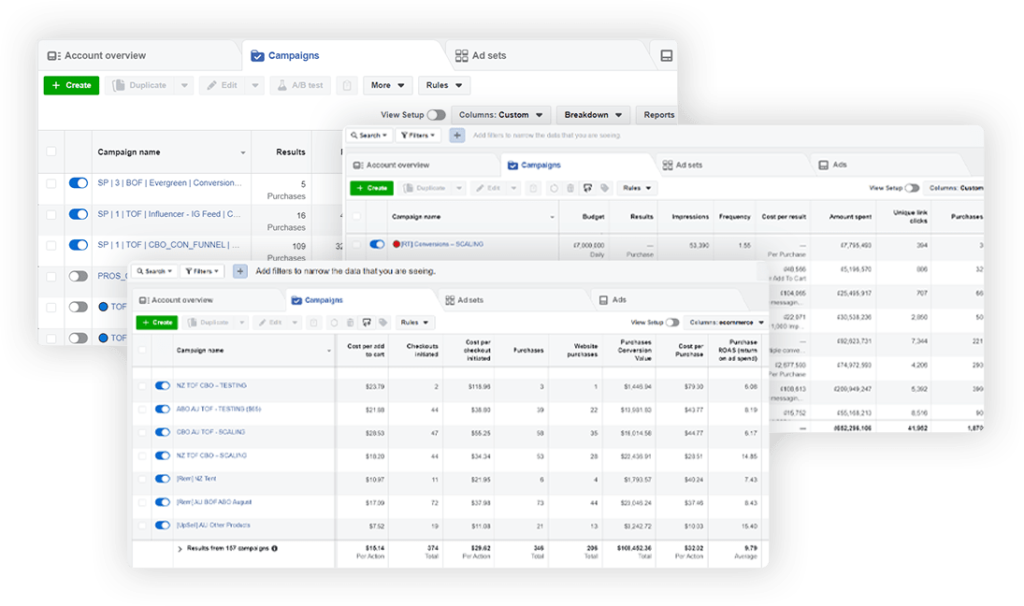Click the Ads panel icon after Ad sets tab
Image resolution: width=1024 pixels, height=606 pixels.
666,56
